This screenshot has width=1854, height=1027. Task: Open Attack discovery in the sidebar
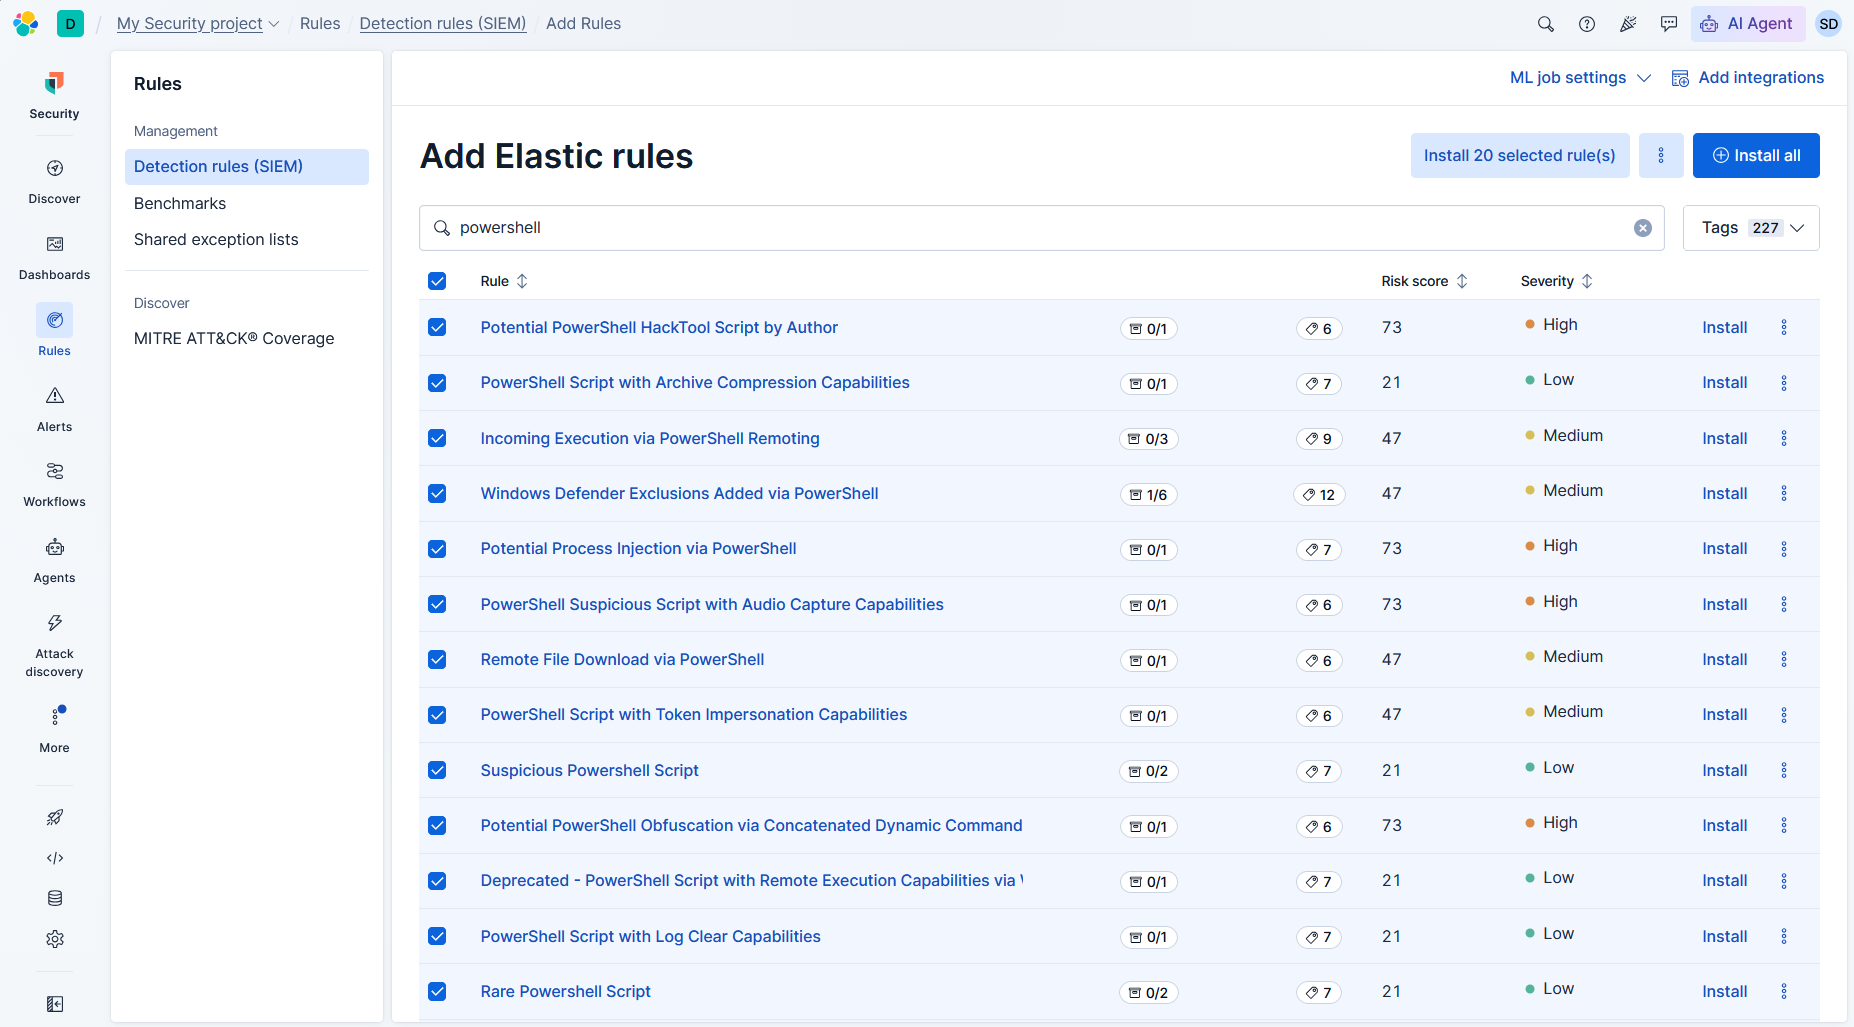pyautogui.click(x=54, y=646)
